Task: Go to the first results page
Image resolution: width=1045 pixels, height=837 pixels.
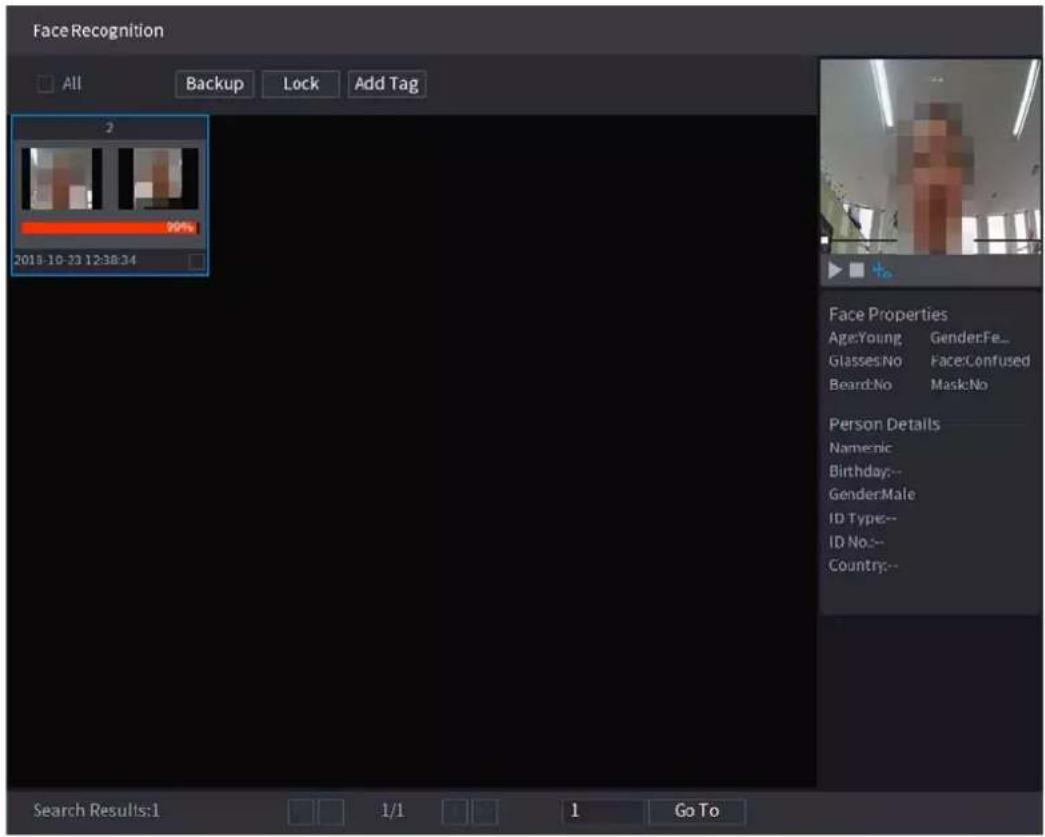Action: pos(301,812)
